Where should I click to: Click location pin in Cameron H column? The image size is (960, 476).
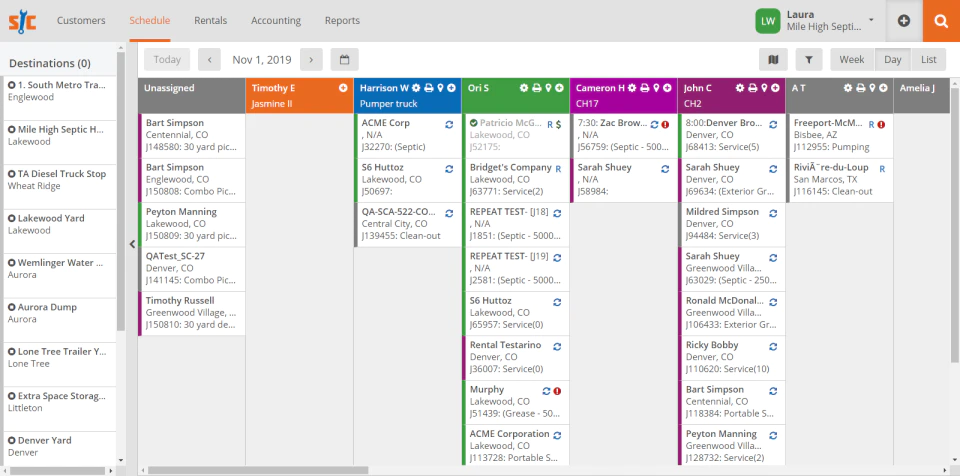coord(656,88)
